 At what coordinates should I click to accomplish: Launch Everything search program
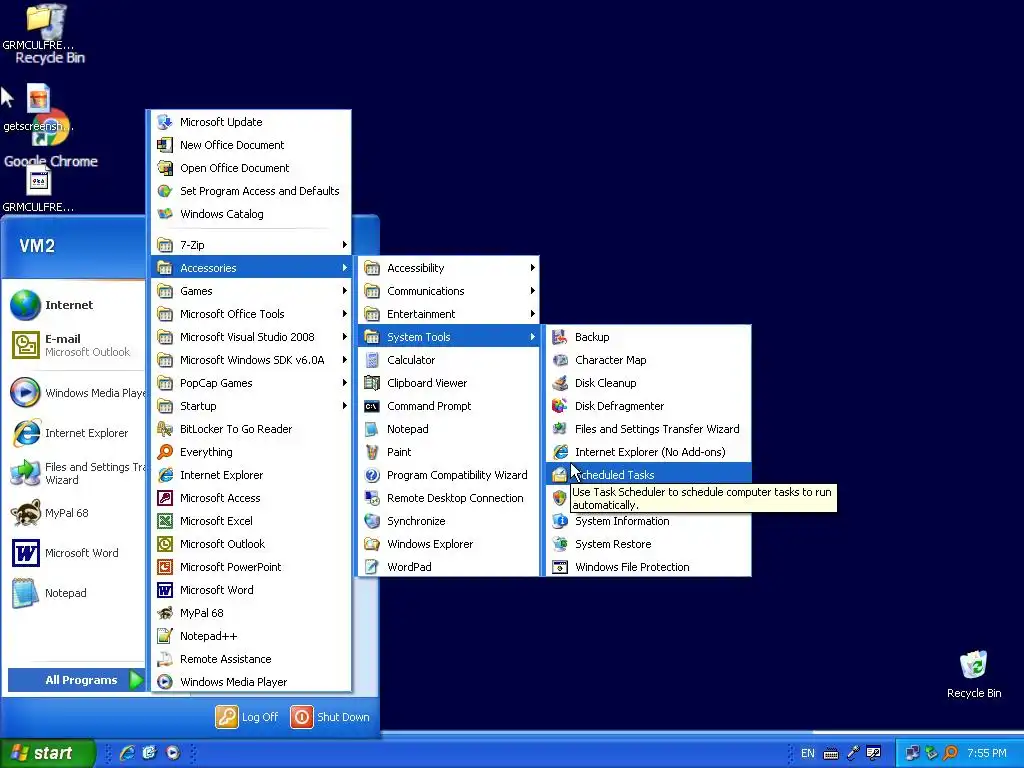point(251,451)
